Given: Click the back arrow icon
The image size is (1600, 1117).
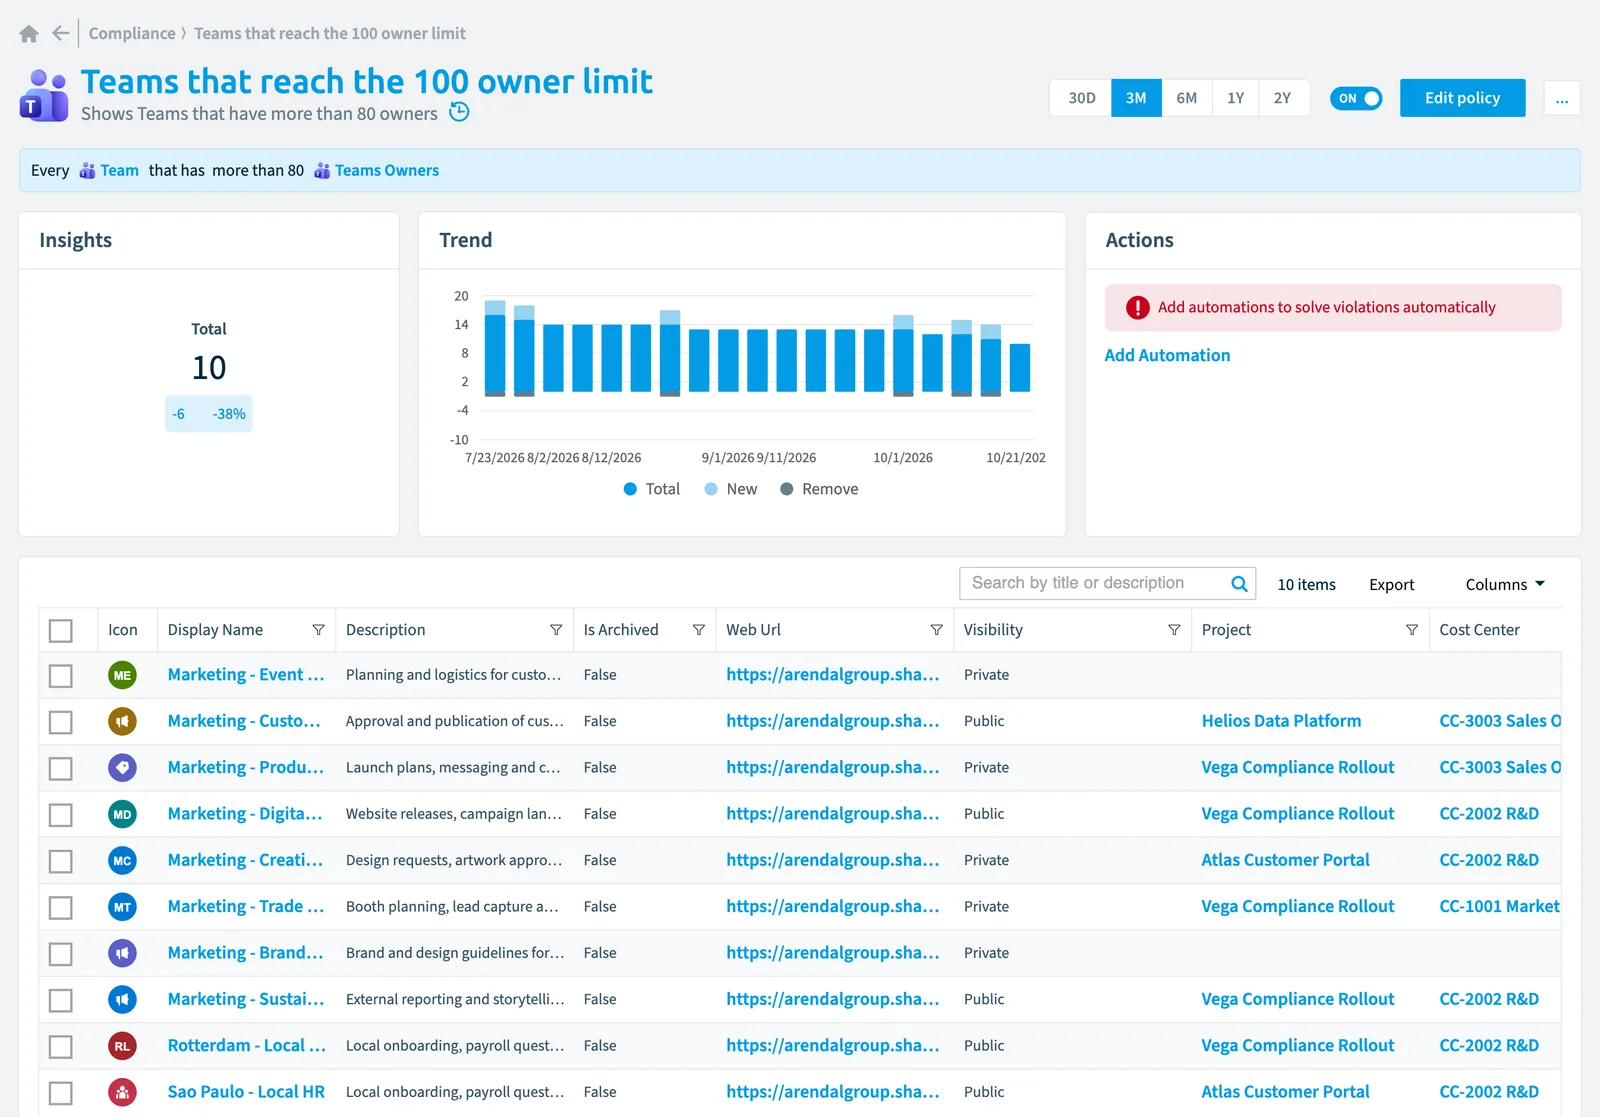Looking at the screenshot, I should (x=61, y=33).
